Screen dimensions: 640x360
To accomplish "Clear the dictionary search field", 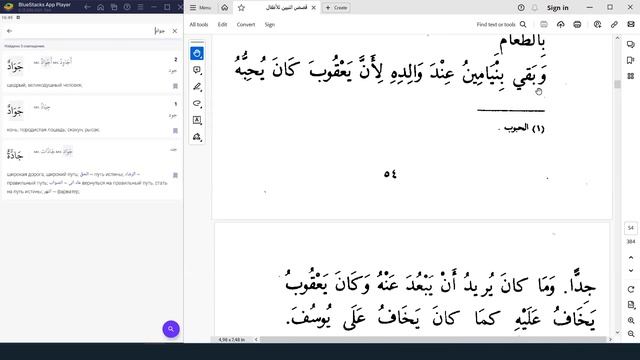I will tap(175, 31).
